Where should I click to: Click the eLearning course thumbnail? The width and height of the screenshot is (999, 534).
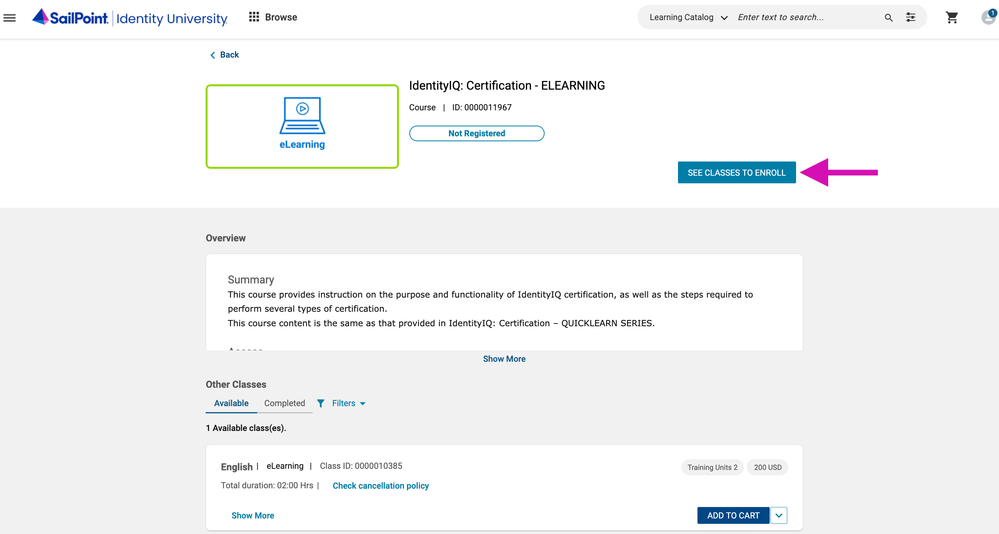click(x=302, y=126)
